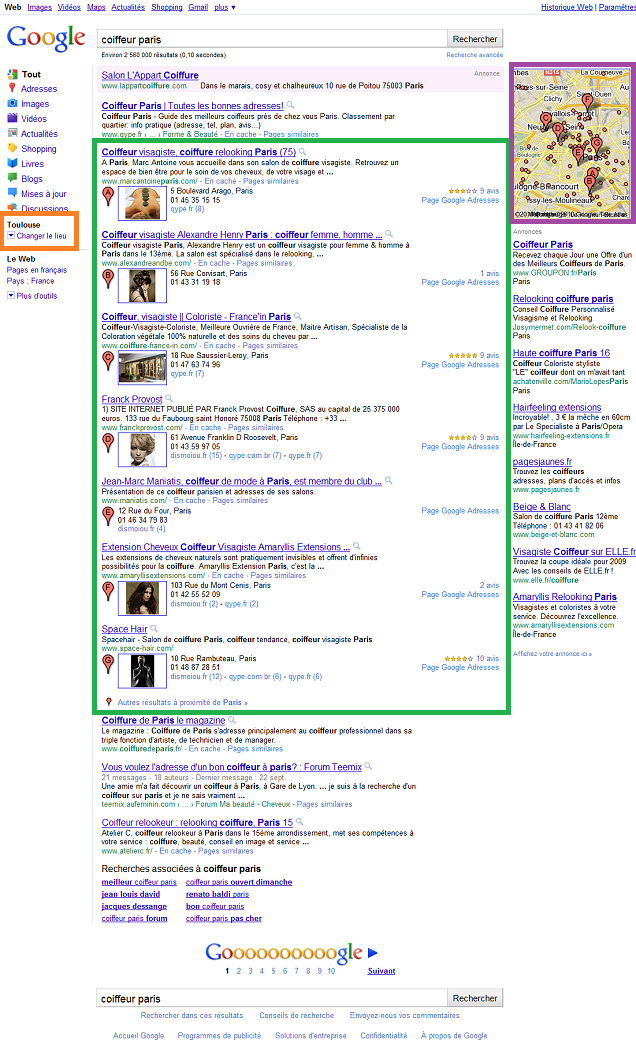The width and height of the screenshot is (636, 1051).
Task: Click Space Hair result photo thumbnail
Action: tap(142, 671)
